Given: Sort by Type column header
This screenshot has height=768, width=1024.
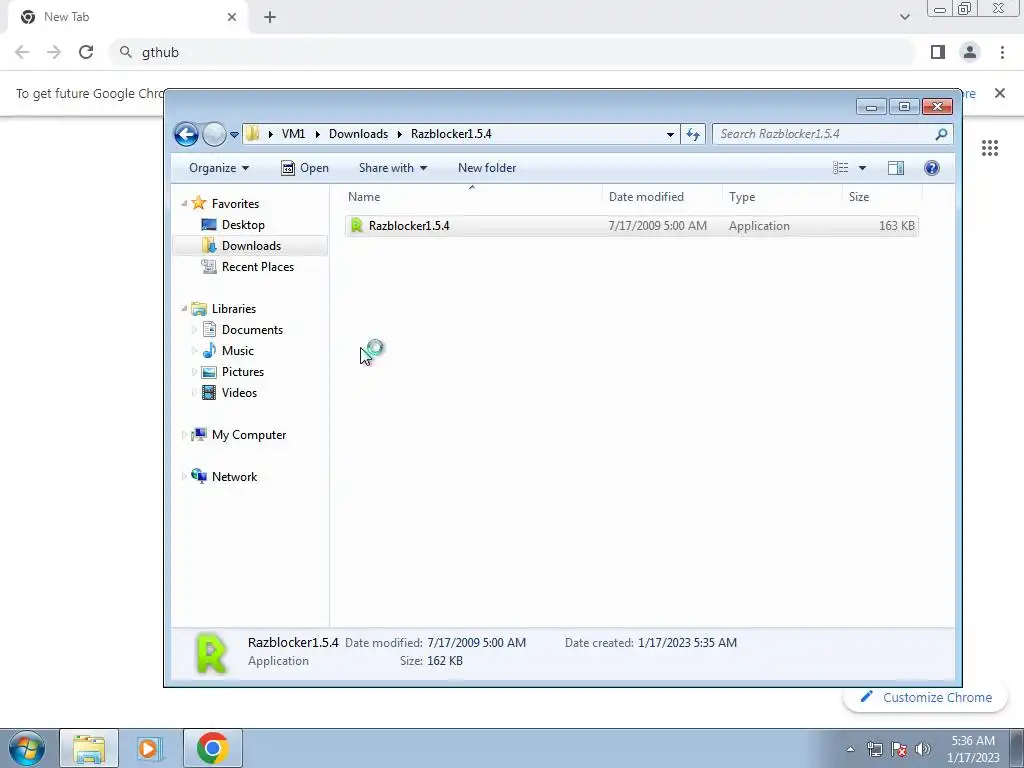Looking at the screenshot, I should click(742, 197).
